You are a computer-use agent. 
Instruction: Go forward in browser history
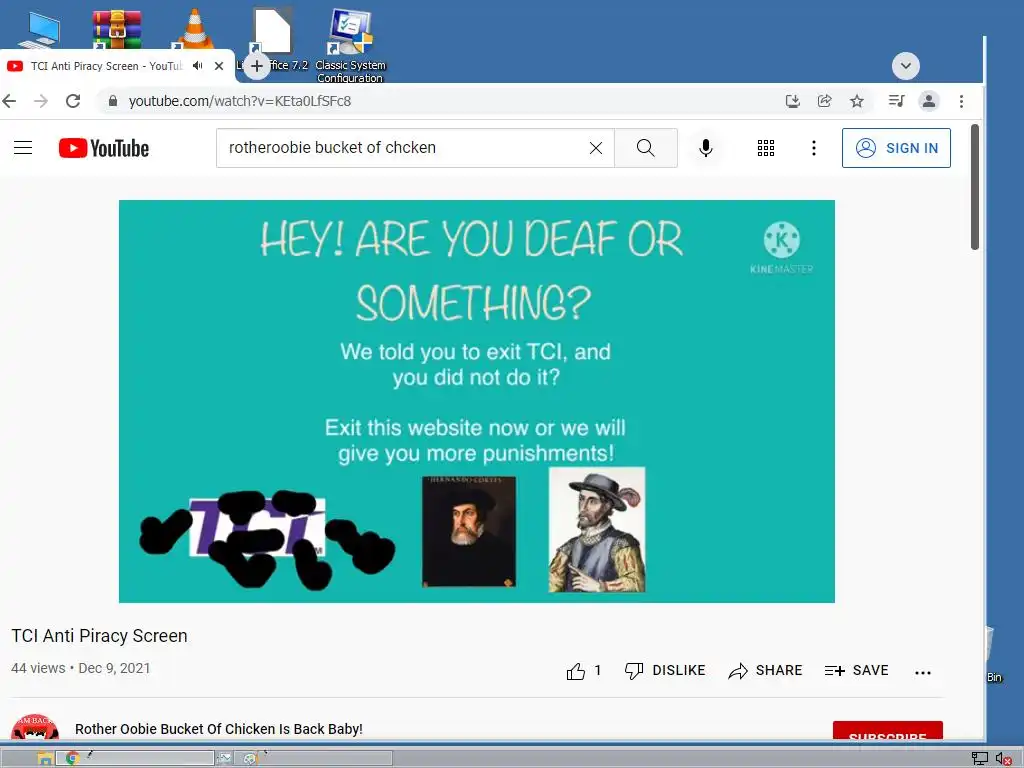click(x=41, y=101)
